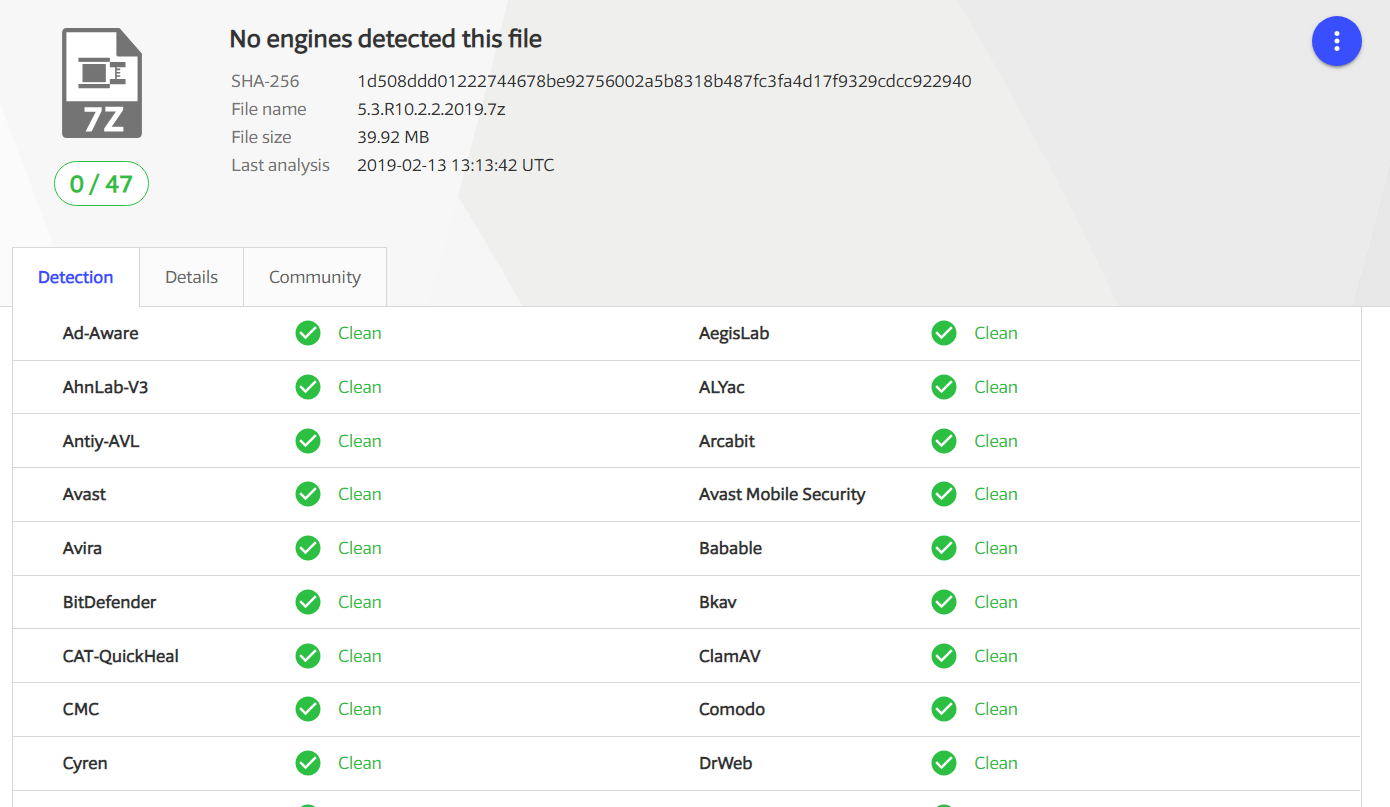Click the Avast Mobile Security engine name
Screen dimensions: 1390x807
point(782,494)
